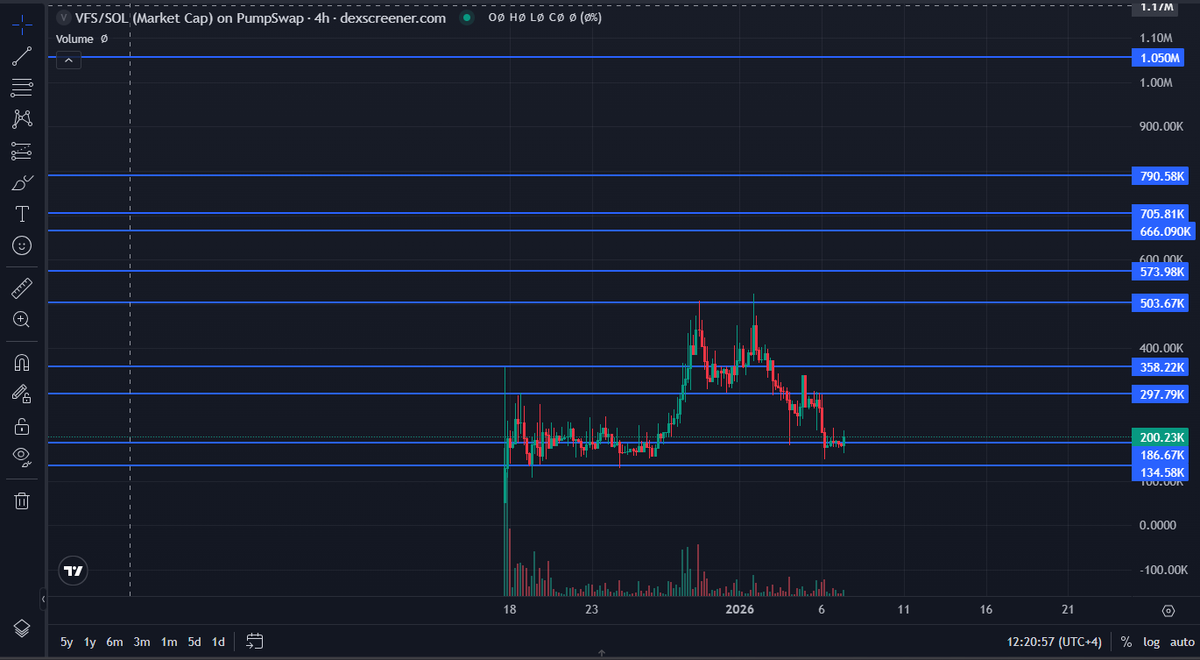Click the 18 date on time axis
The image size is (1200, 660).
(x=509, y=609)
